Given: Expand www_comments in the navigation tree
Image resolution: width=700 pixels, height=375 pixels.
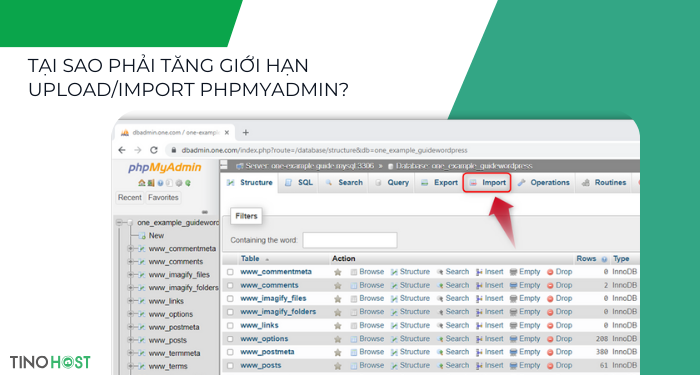Looking at the screenshot, I should [x=131, y=262].
